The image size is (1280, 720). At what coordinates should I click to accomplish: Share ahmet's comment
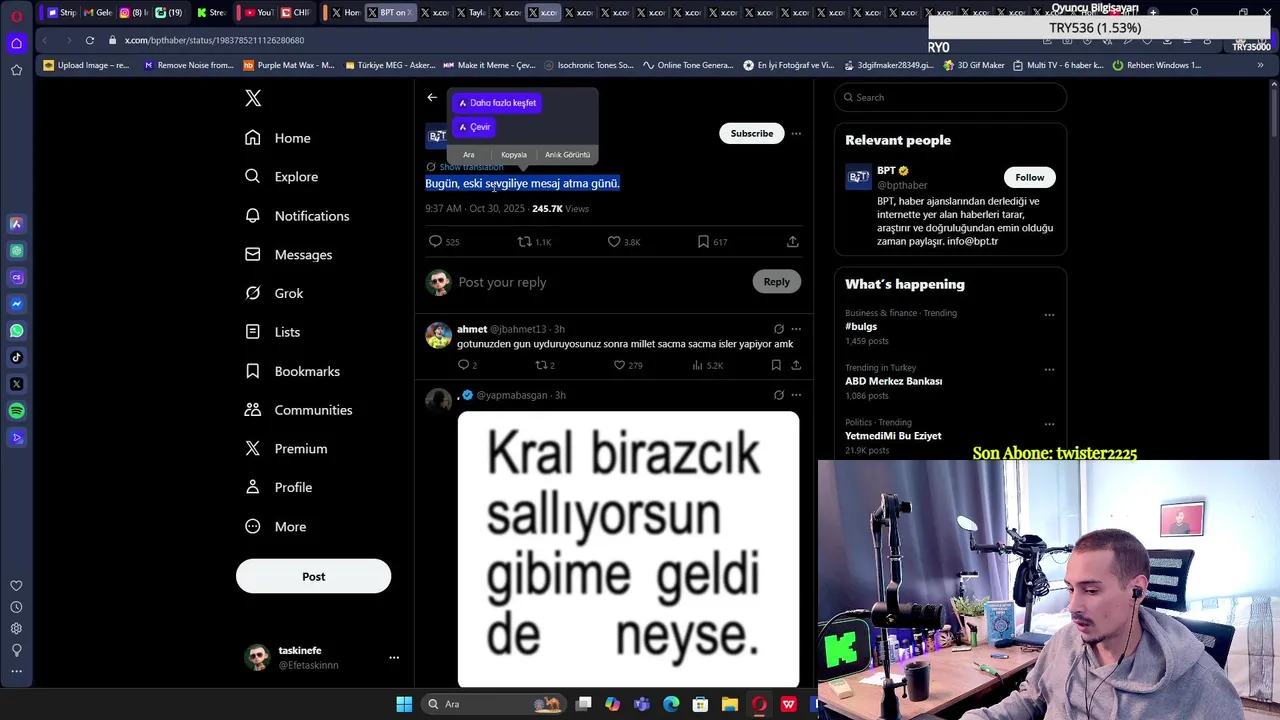point(796,365)
